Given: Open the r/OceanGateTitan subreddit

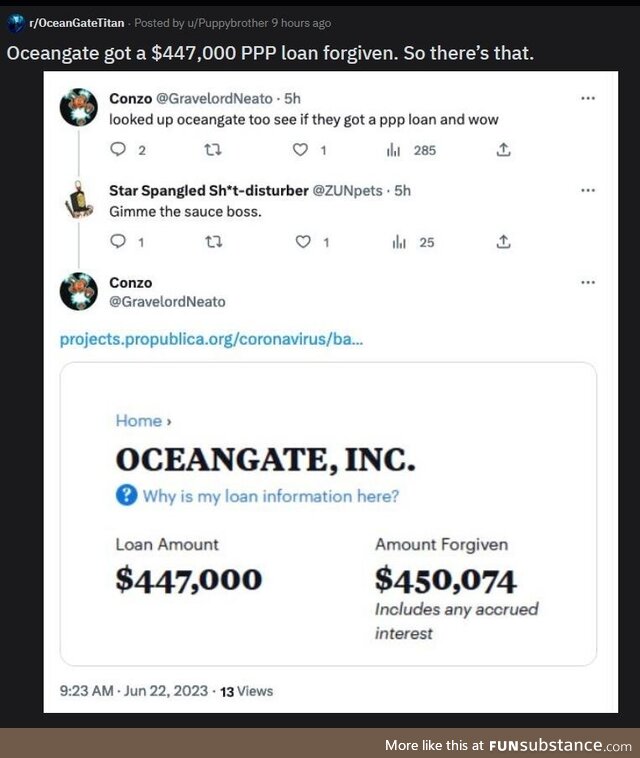Looking at the screenshot, I should click(x=77, y=23).
